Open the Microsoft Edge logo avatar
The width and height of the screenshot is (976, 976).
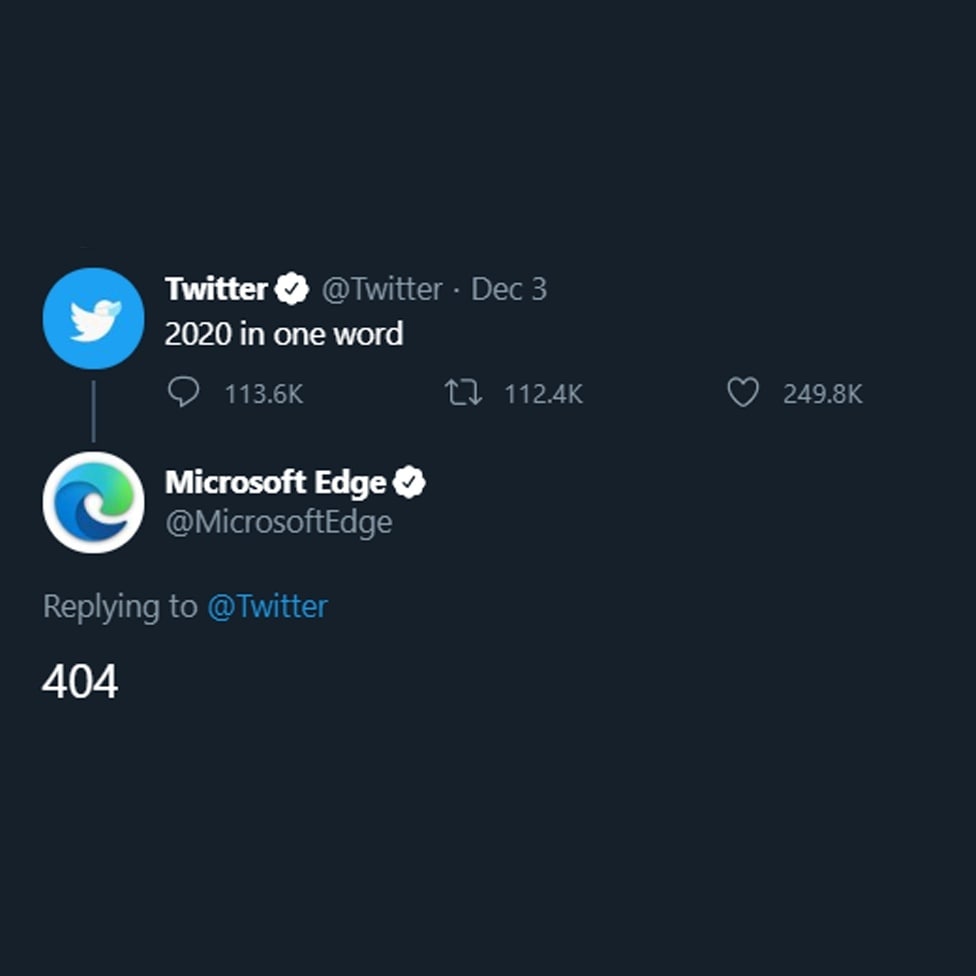93,502
